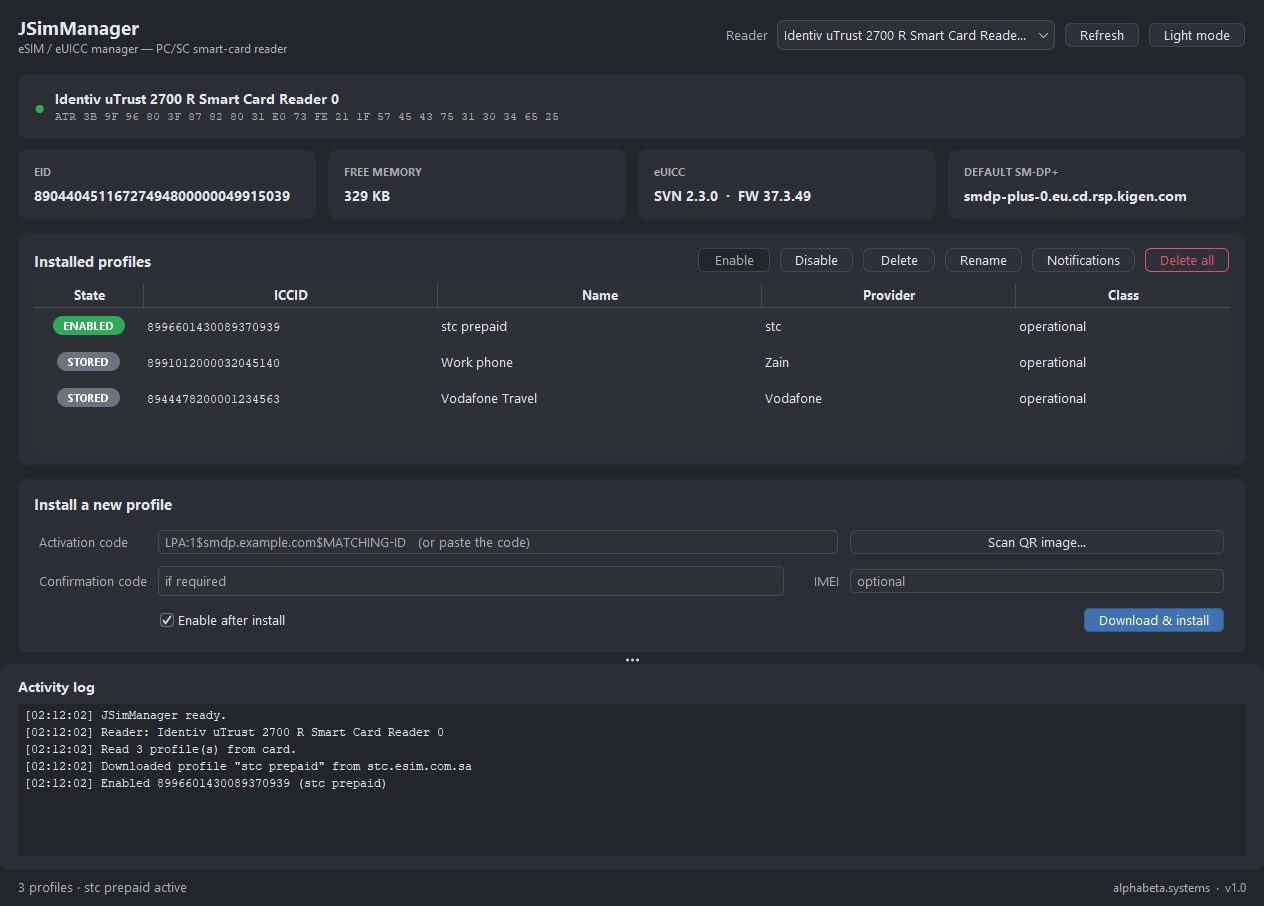Image resolution: width=1264 pixels, height=906 pixels.
Task: Select the stc prepaid name cell
Action: [600, 327]
